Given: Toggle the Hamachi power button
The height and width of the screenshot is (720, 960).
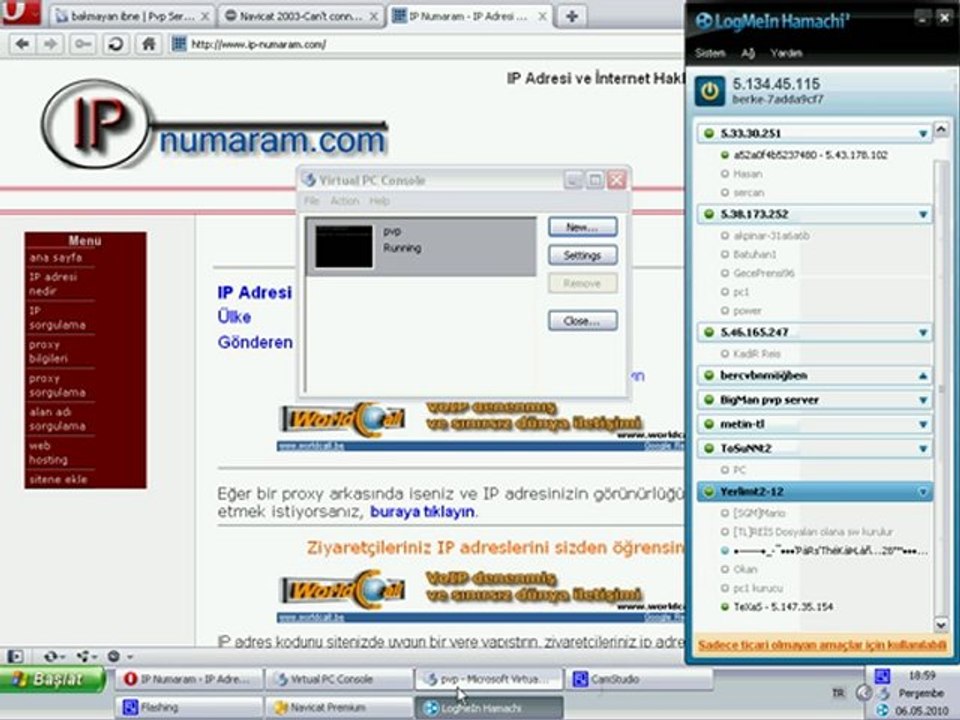Looking at the screenshot, I should click(x=710, y=91).
